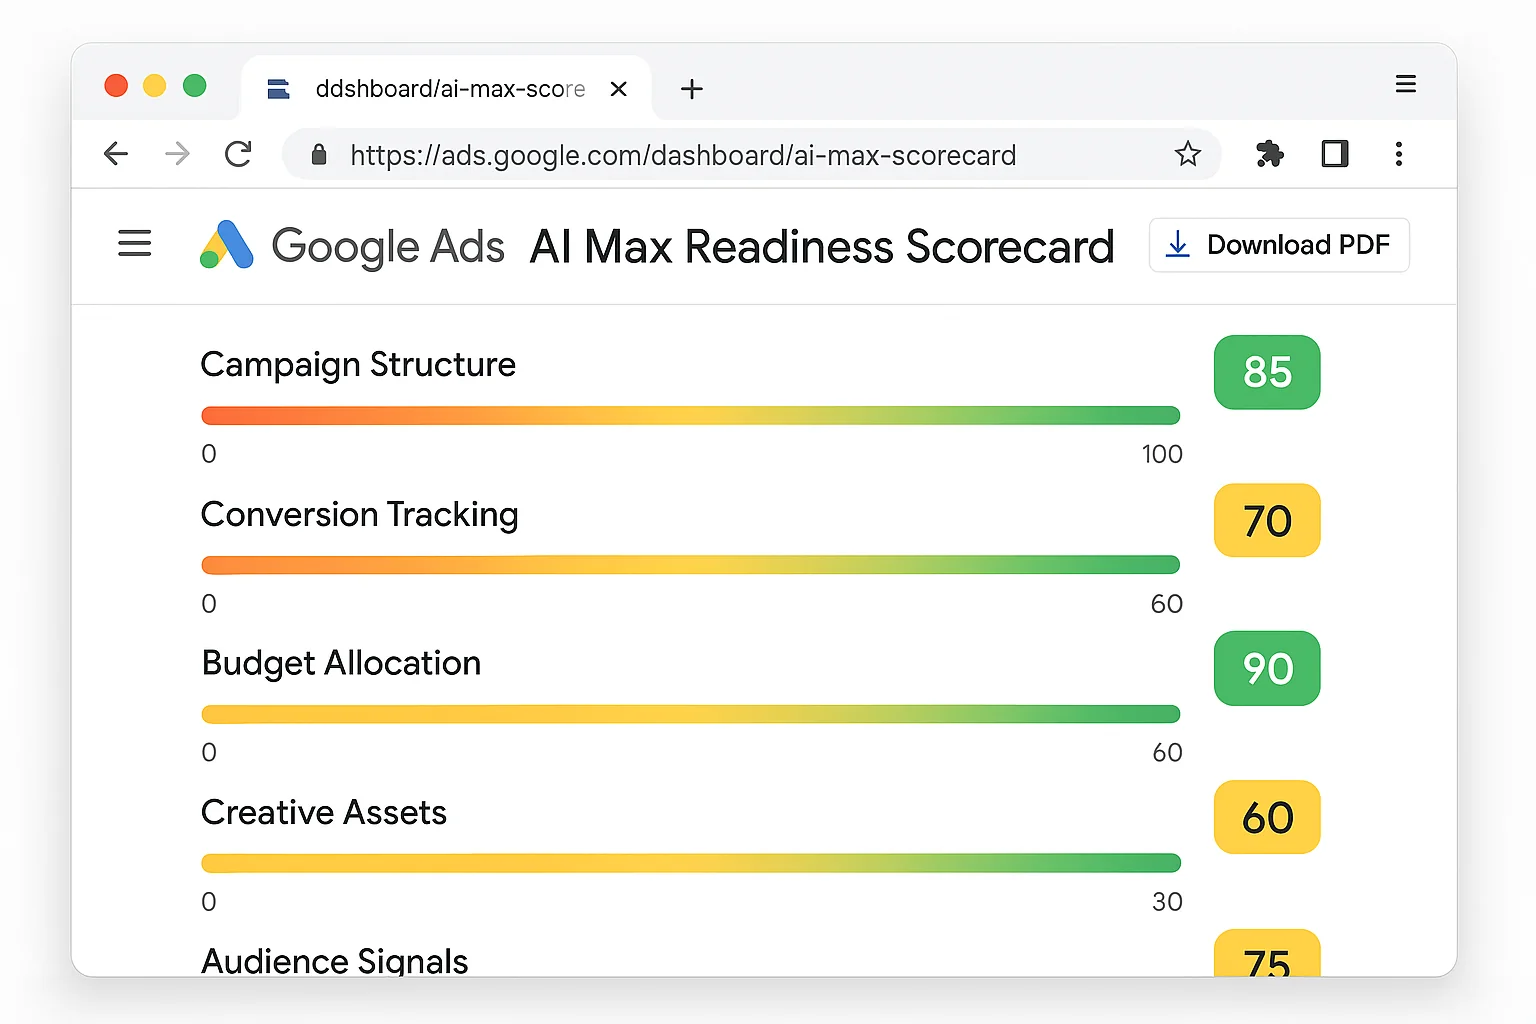
Task: Click the back navigation arrow
Action: 116,154
